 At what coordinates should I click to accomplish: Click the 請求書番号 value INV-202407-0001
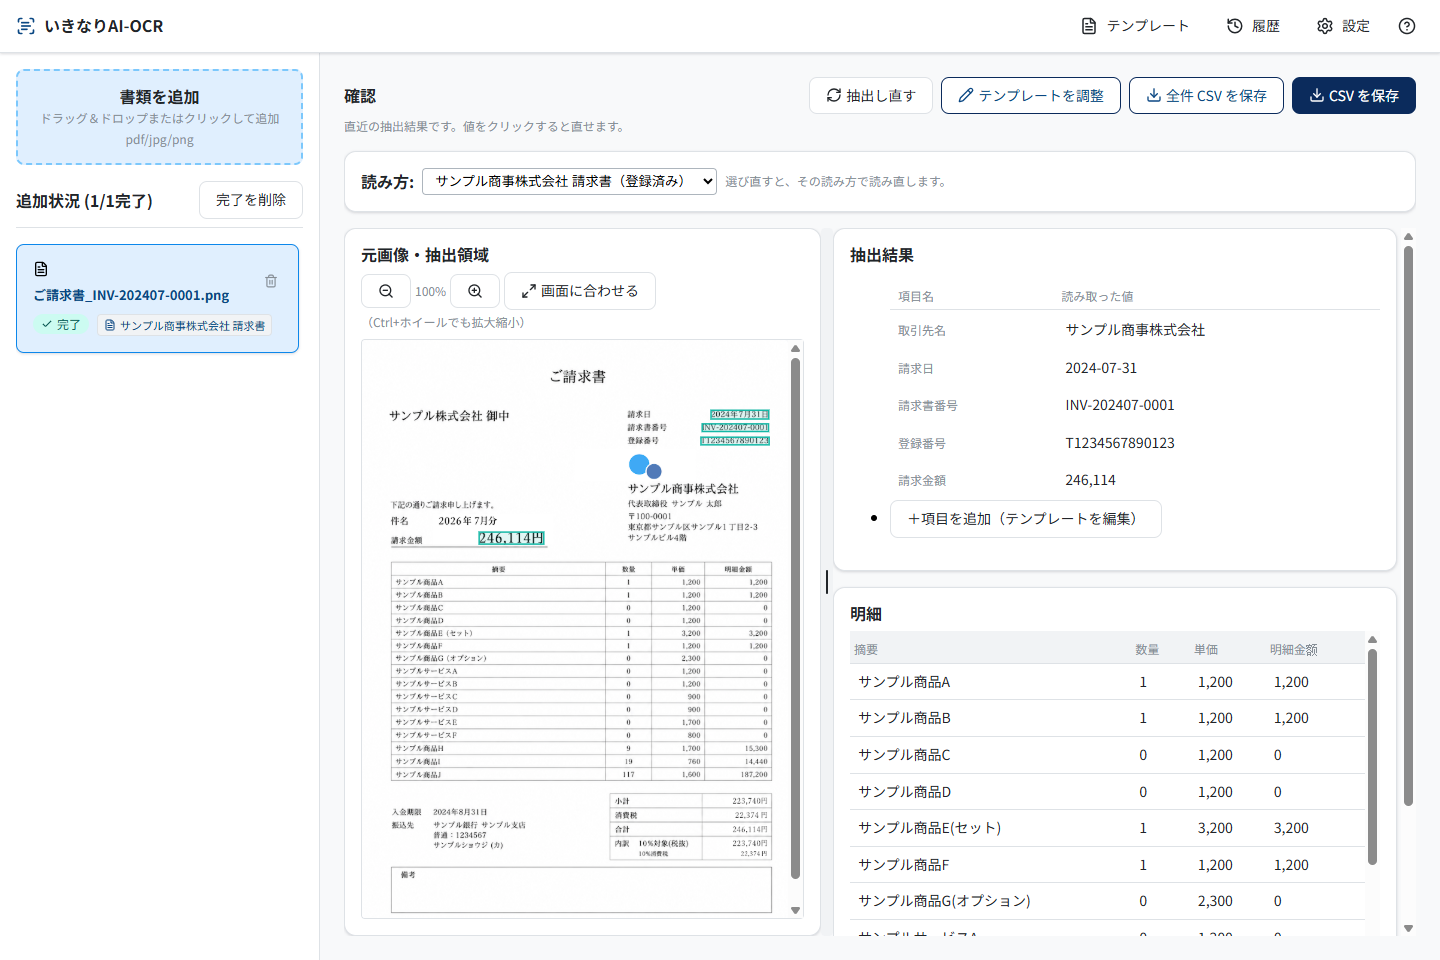pyautogui.click(x=1120, y=405)
